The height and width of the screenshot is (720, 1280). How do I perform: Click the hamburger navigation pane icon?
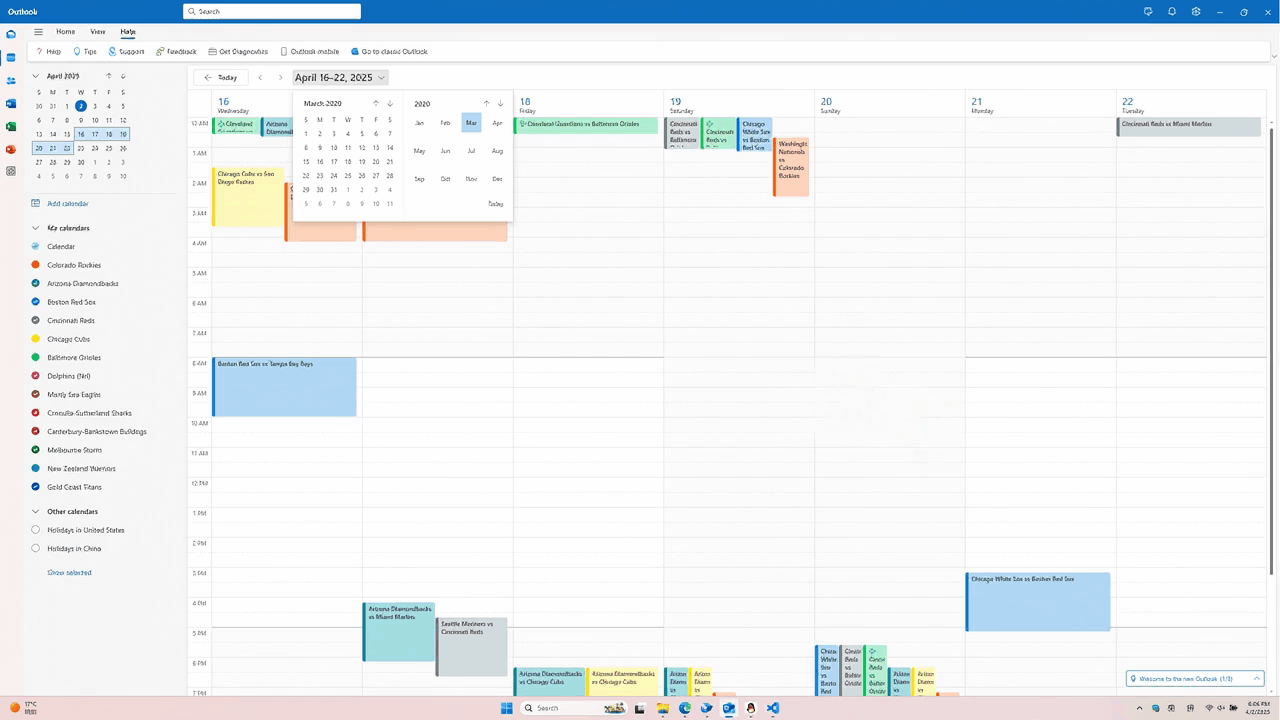[39, 32]
